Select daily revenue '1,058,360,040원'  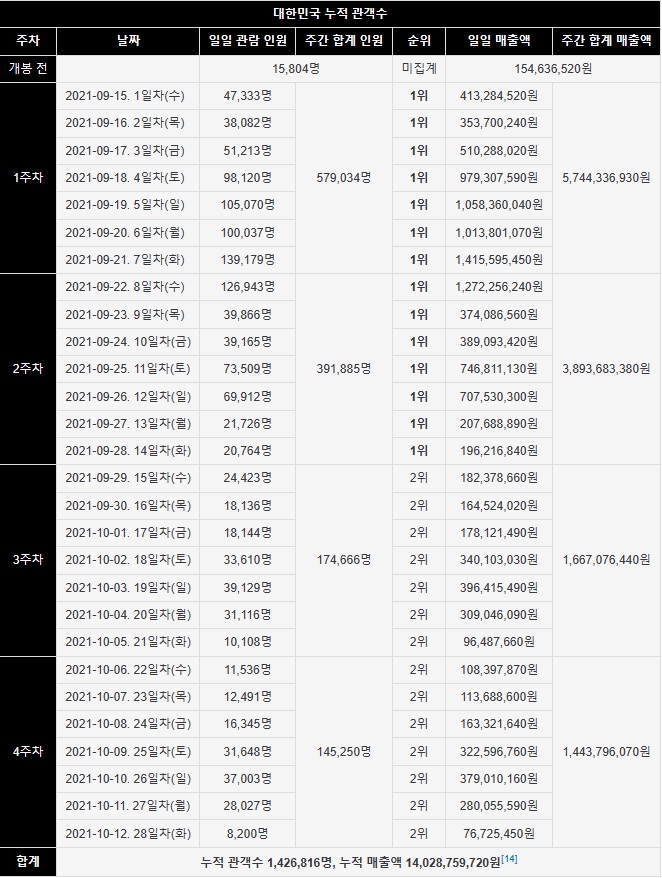pos(499,204)
